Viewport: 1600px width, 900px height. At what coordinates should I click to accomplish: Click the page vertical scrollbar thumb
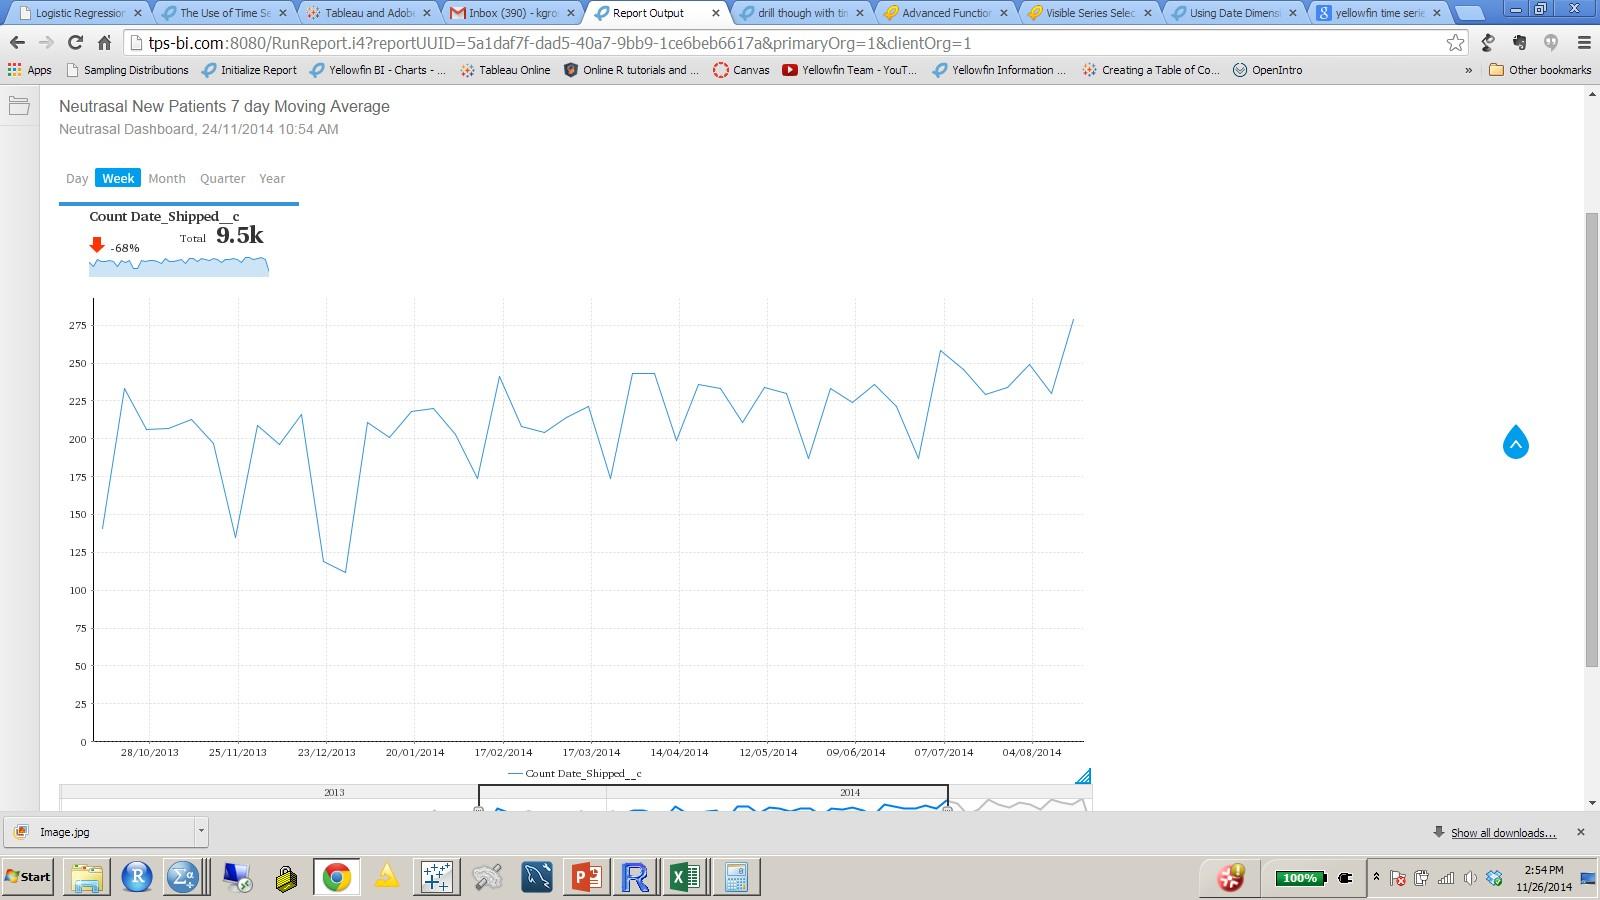pyautogui.click(x=1592, y=440)
